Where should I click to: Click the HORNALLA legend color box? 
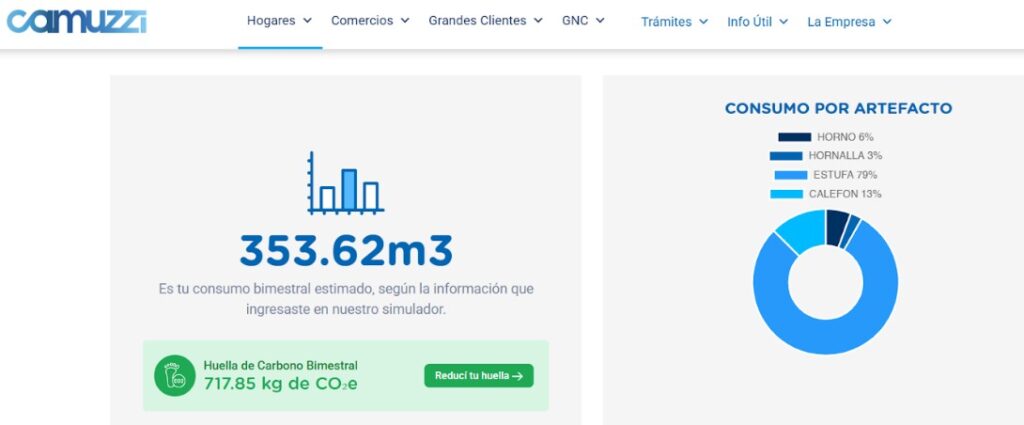pyautogui.click(x=786, y=156)
